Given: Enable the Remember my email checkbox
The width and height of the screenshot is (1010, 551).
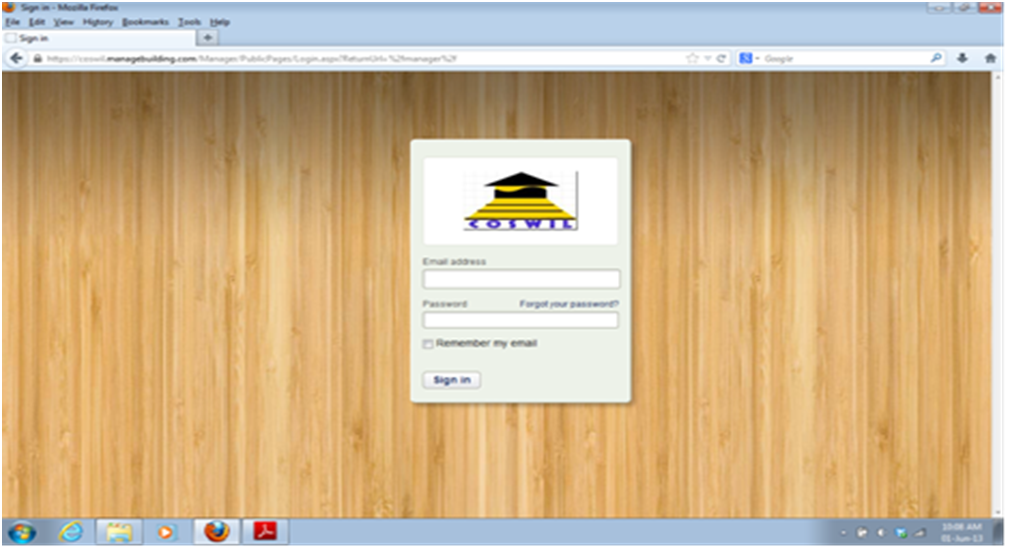Looking at the screenshot, I should coord(428,344).
